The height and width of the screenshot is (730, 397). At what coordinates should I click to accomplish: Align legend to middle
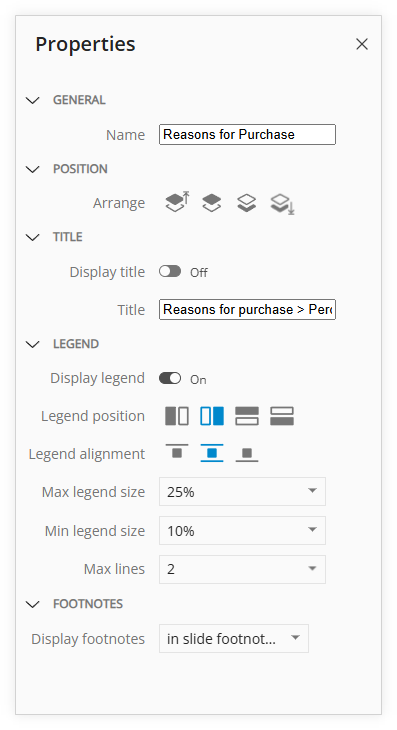pos(212,453)
